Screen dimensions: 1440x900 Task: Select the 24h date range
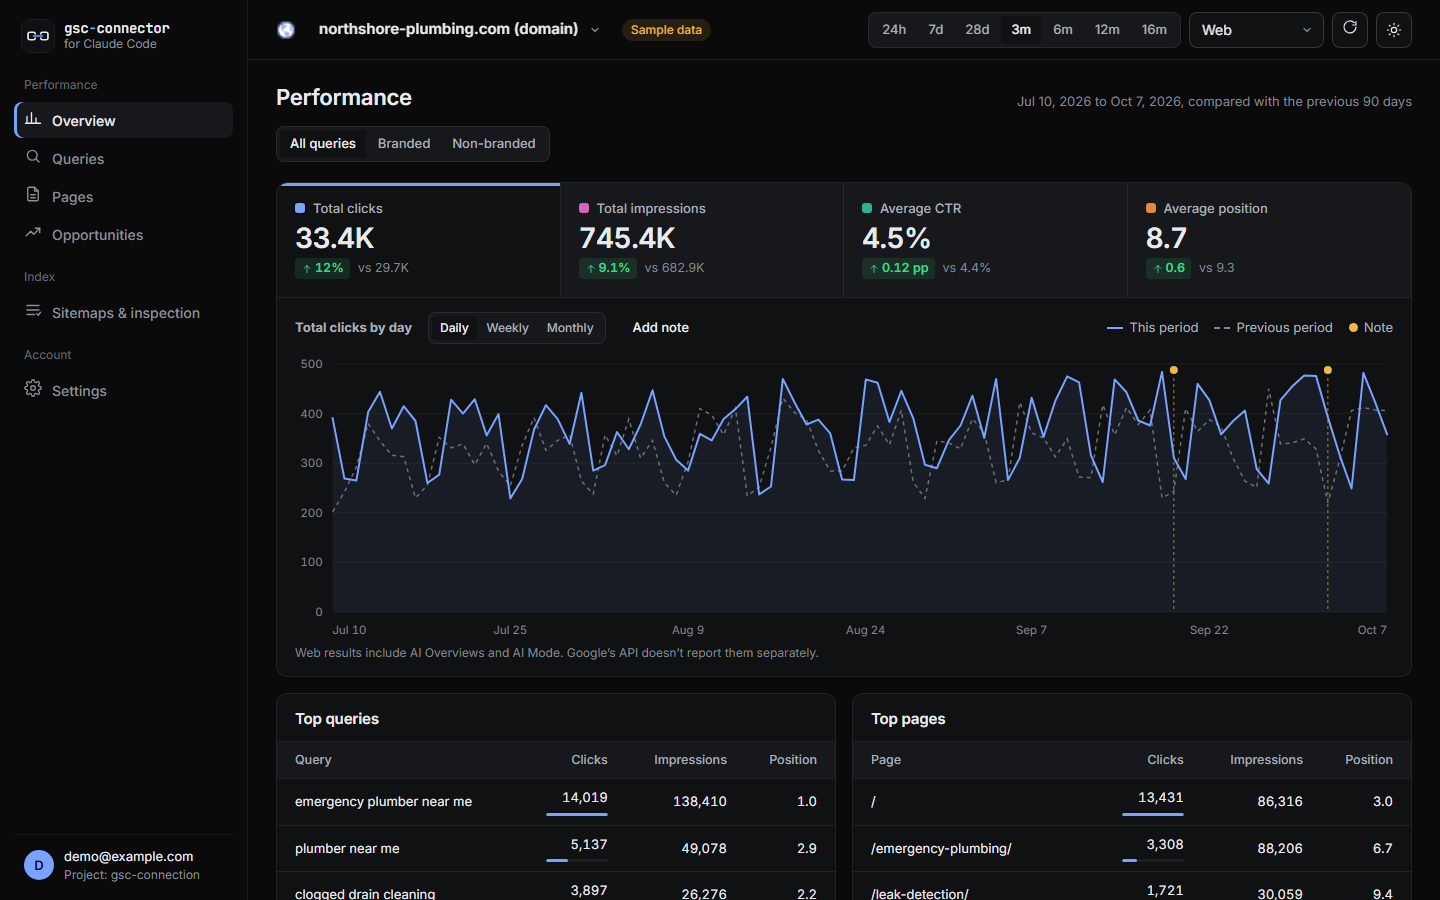[x=894, y=30]
